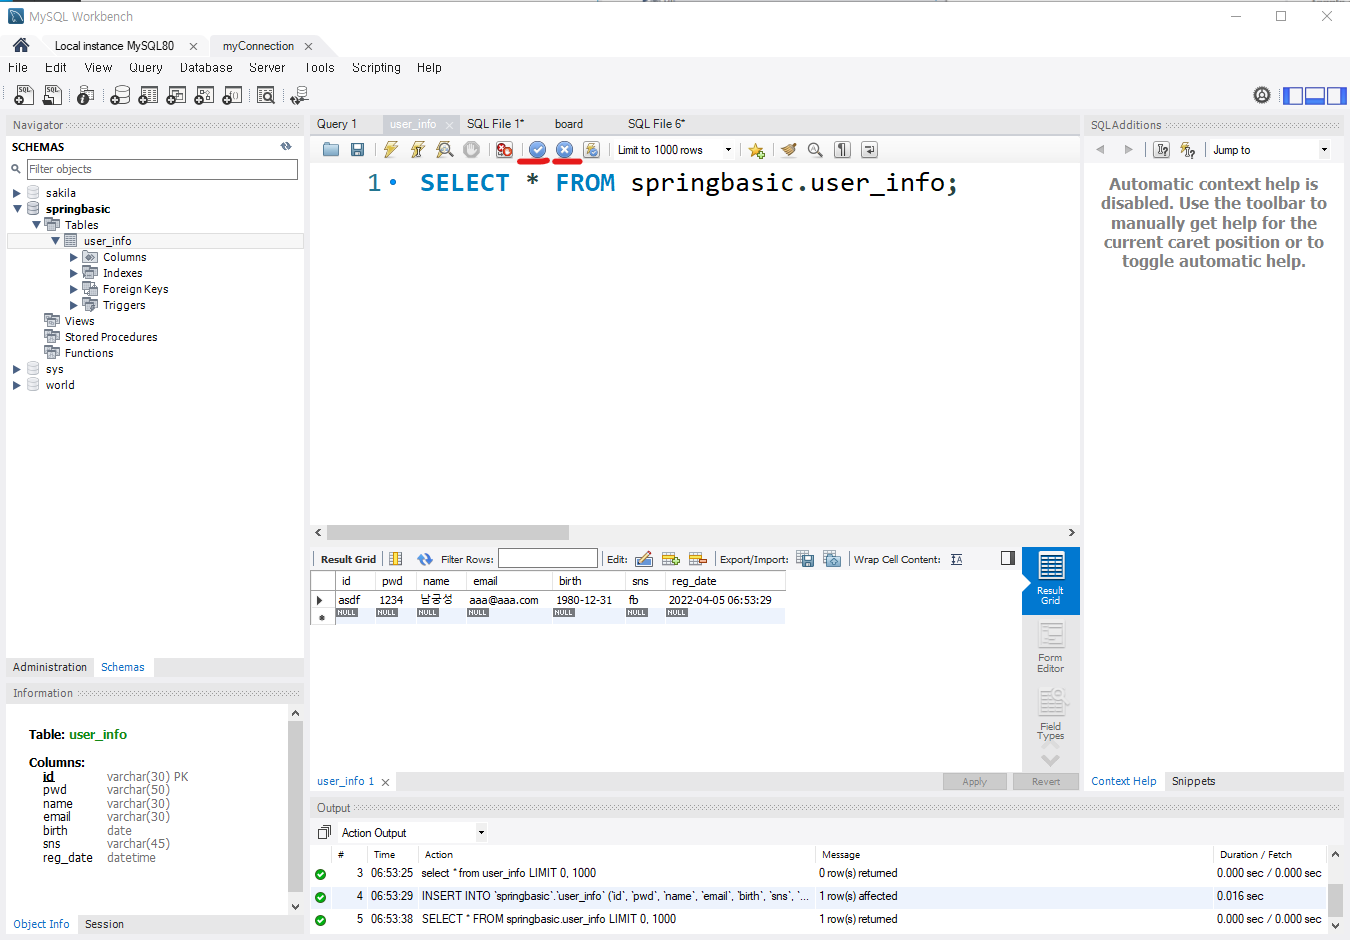Toggle the right SQL Additions sidebar
1350x940 pixels.
(x=1337, y=96)
